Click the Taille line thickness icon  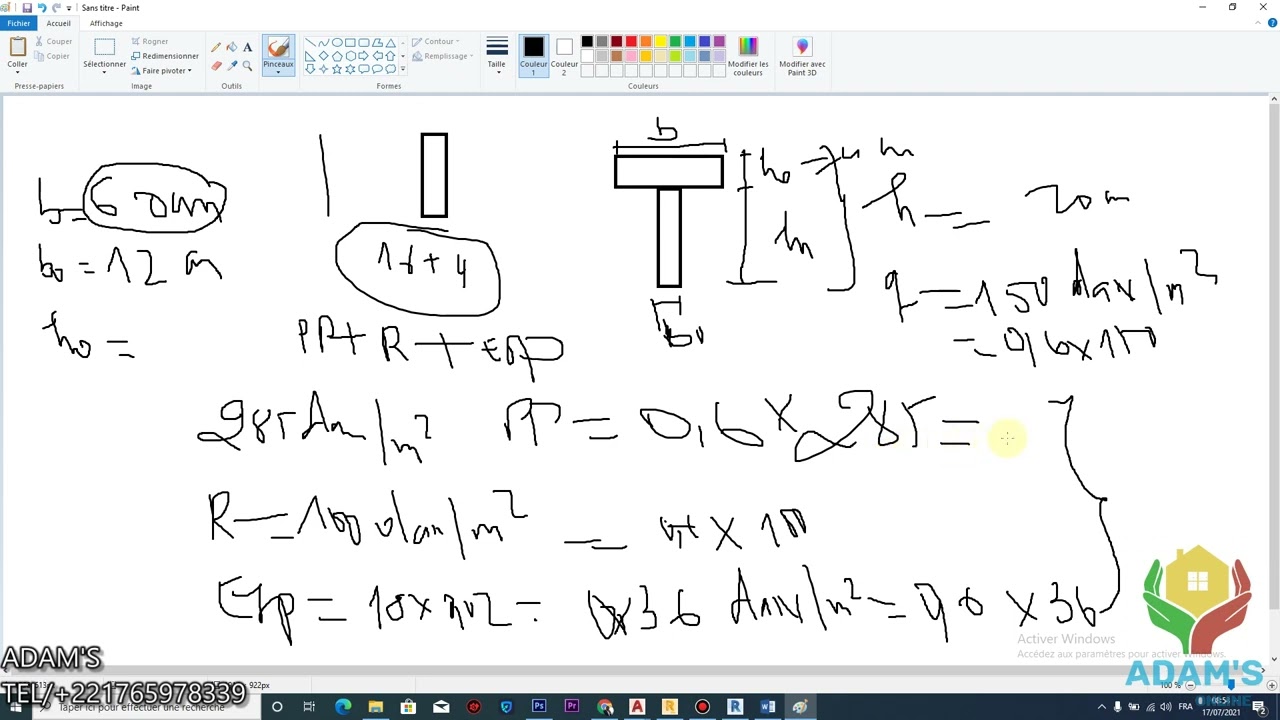point(497,47)
